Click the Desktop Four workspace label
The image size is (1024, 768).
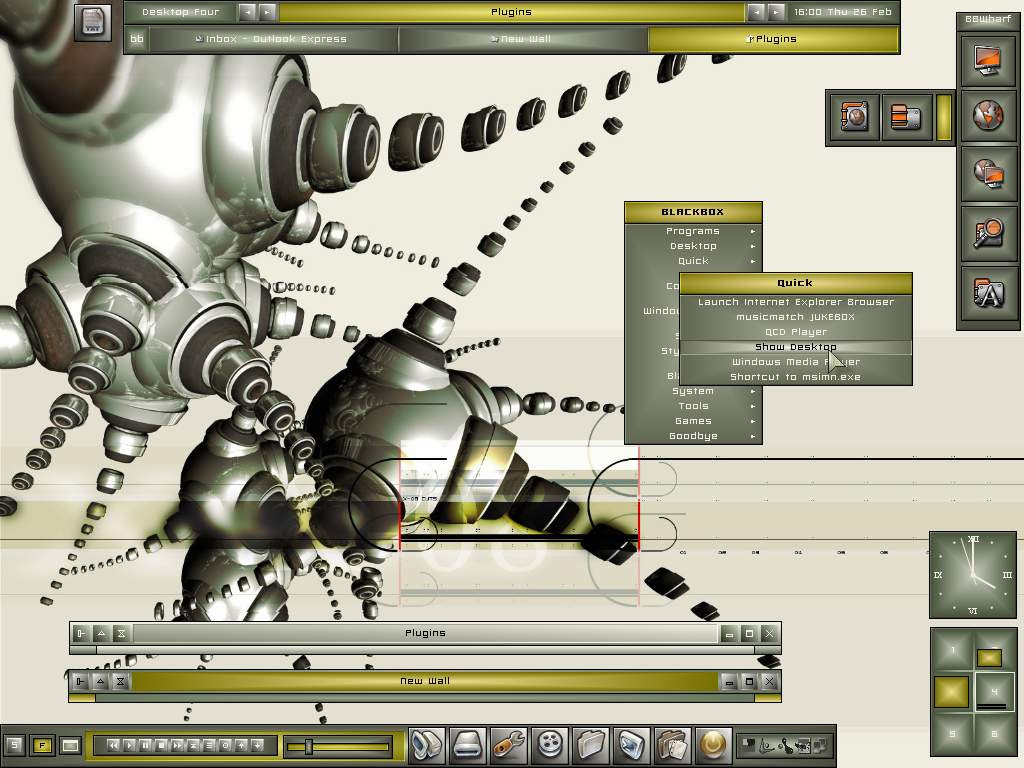(x=180, y=12)
